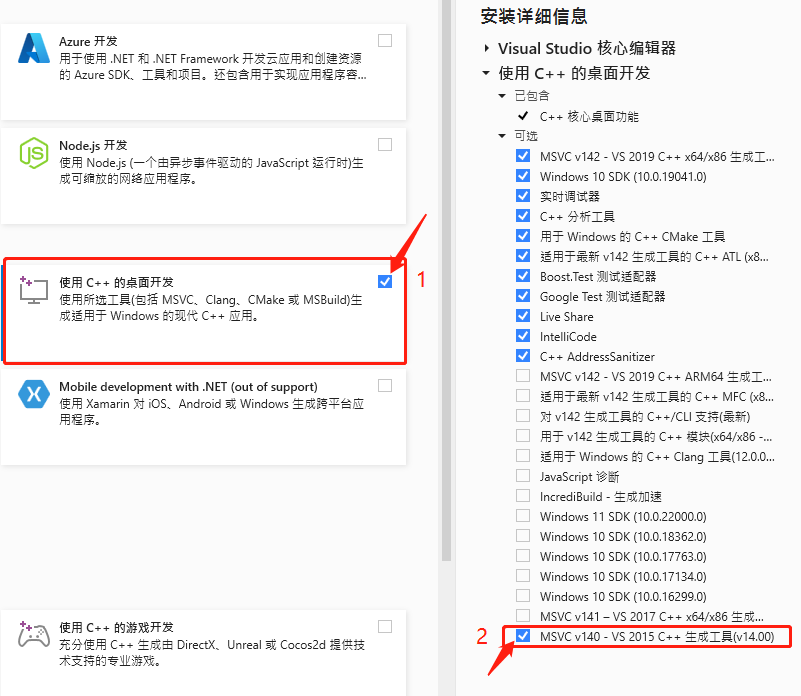Uncheck Boost.Test 测试适配器 option
This screenshot has width=801, height=696.
point(523,276)
